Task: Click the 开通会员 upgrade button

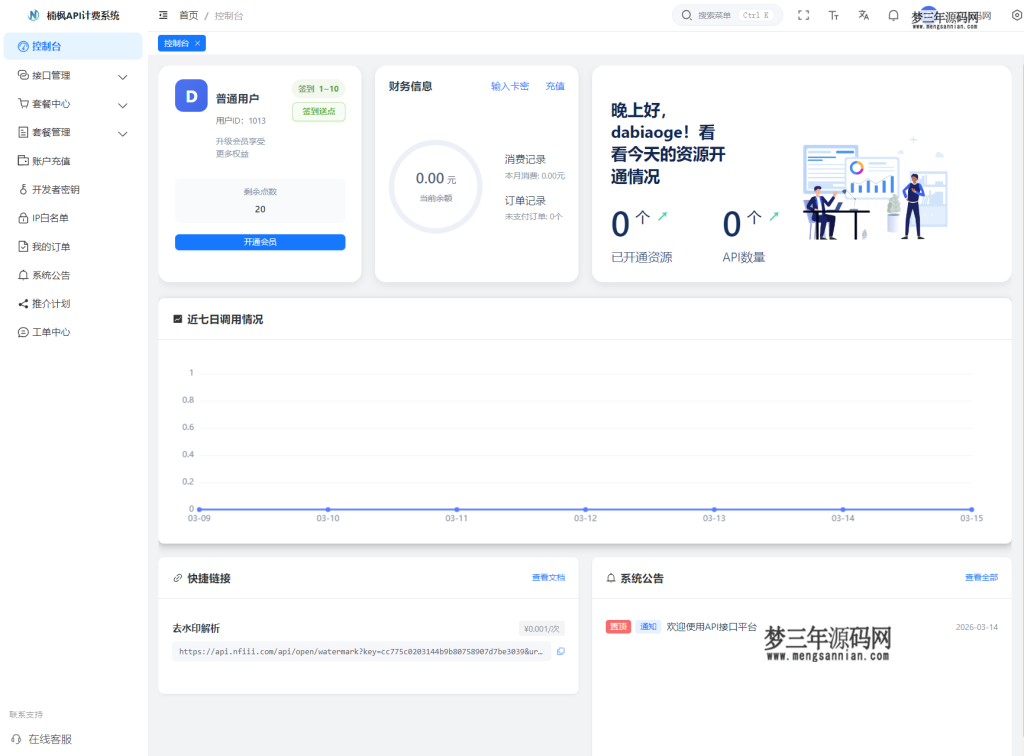Action: tap(259, 242)
